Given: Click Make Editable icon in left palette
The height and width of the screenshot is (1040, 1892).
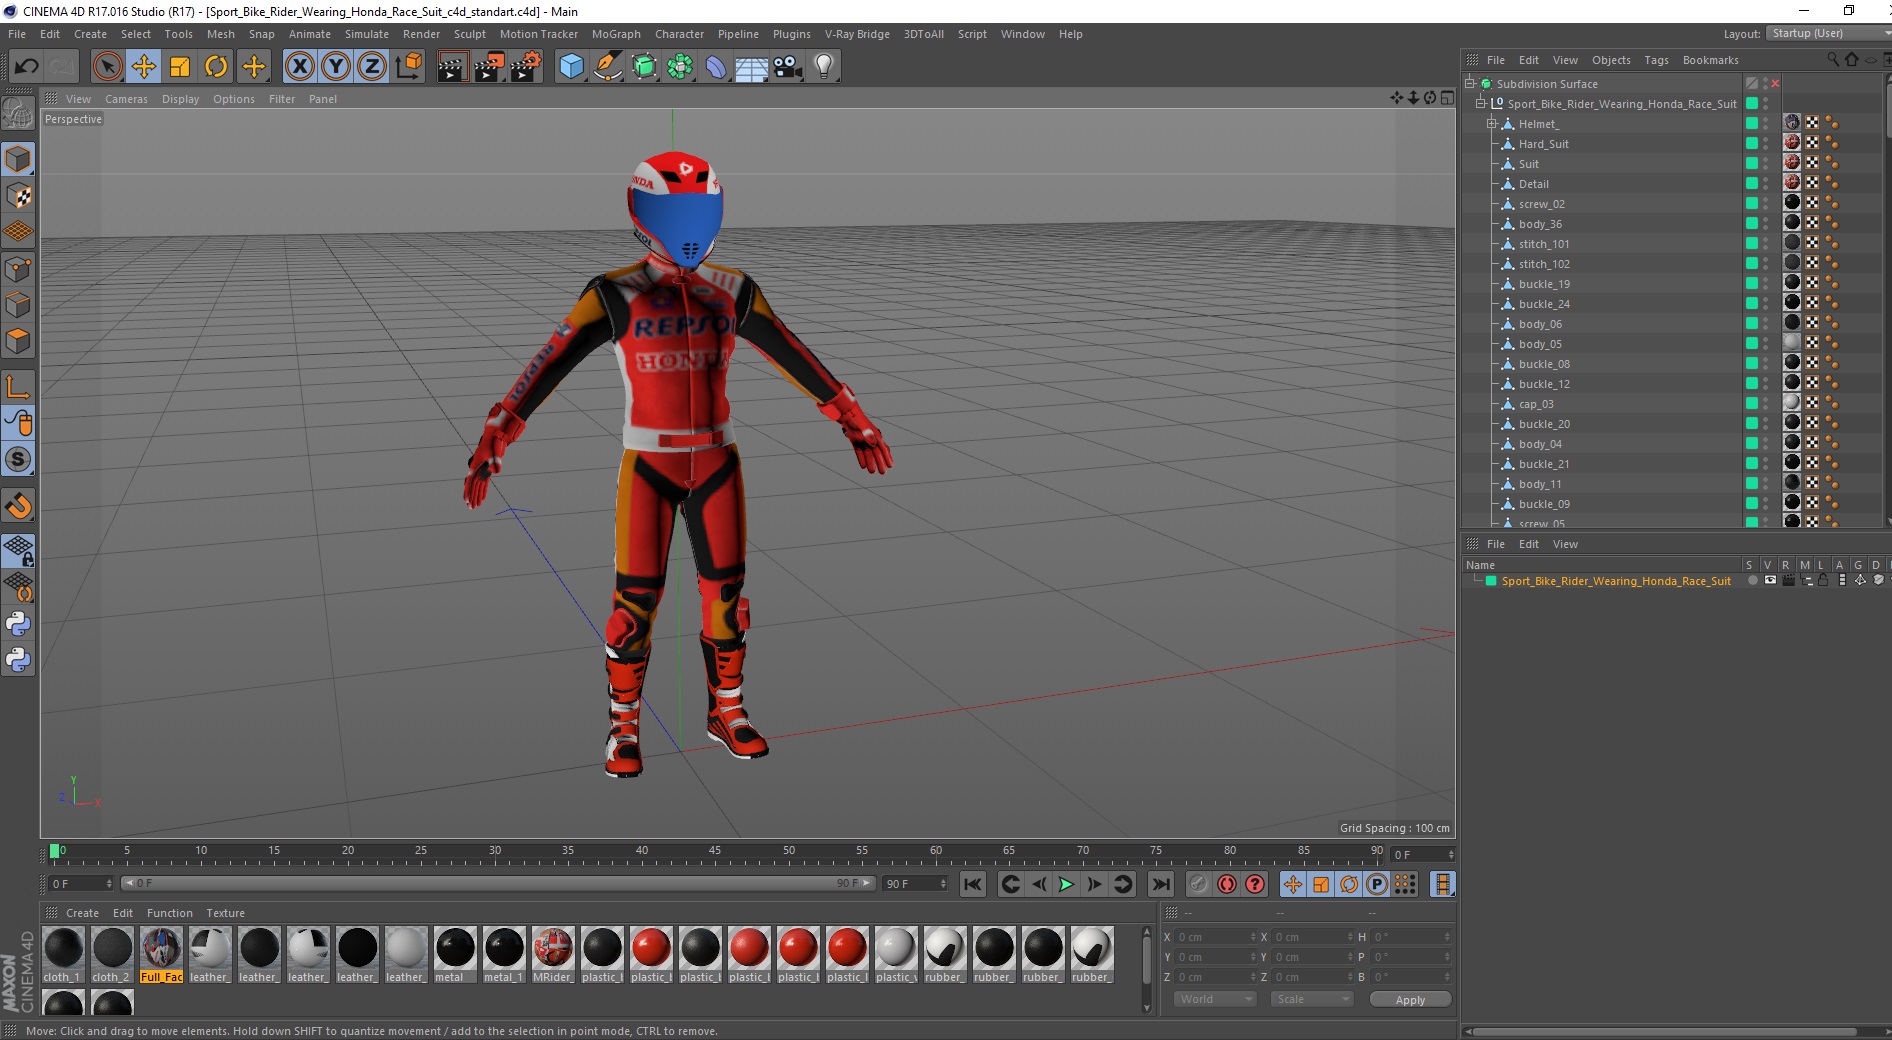Looking at the screenshot, I should tap(18, 114).
